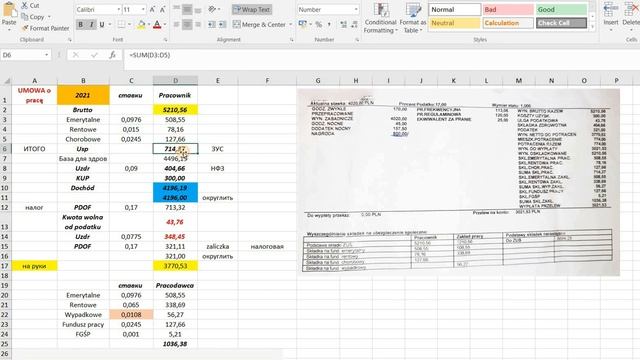
Task: Click the Align Left icon
Action: [176, 24]
